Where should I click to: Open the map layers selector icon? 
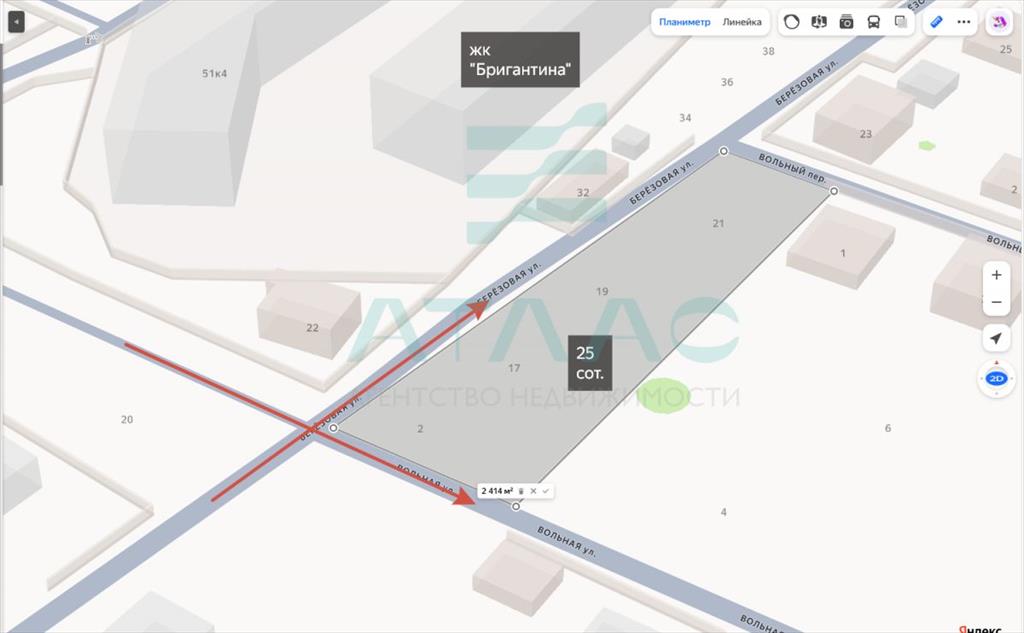pos(901,22)
